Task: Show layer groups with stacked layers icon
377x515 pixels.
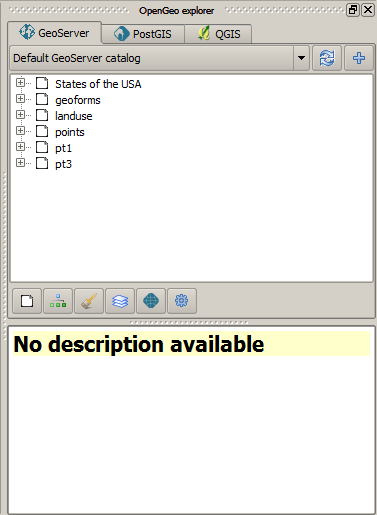Action: (120, 301)
